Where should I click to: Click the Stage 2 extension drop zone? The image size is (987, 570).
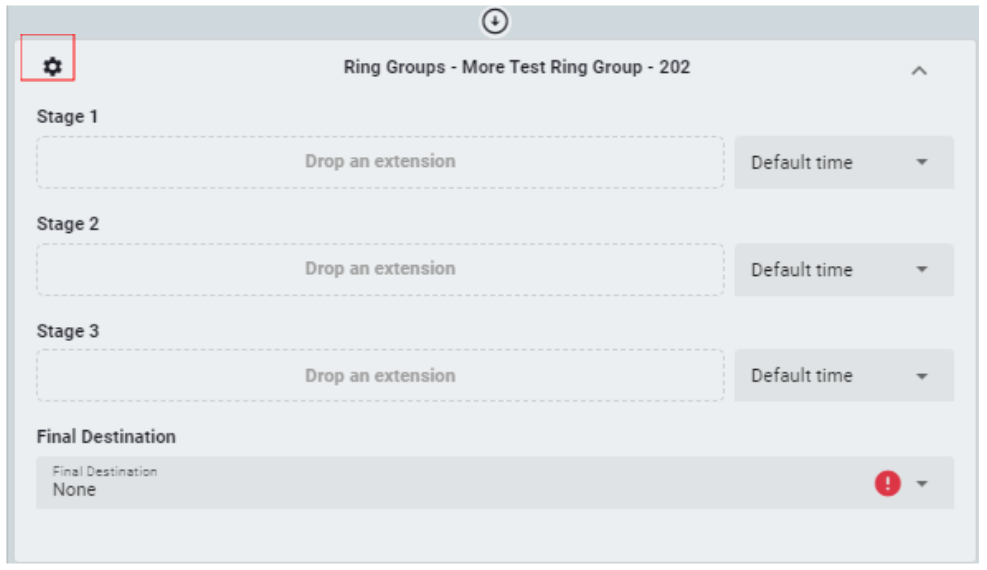pos(380,269)
